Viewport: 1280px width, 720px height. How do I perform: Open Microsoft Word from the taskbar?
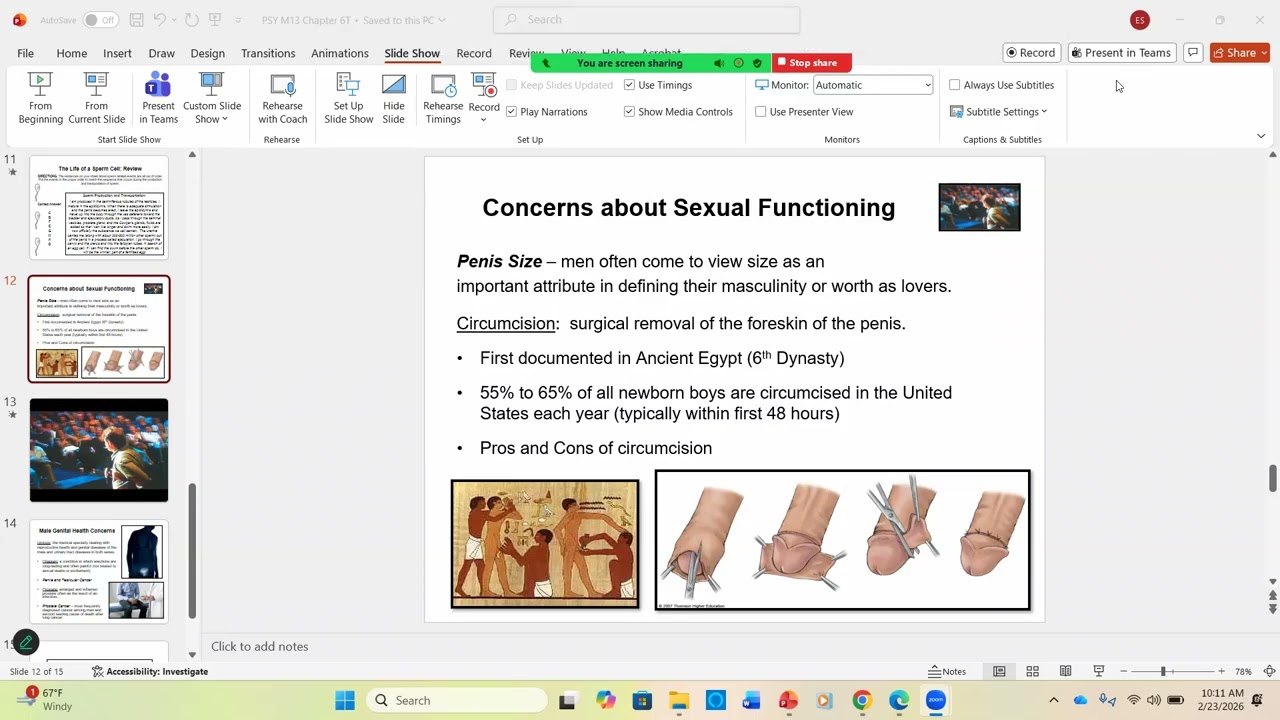click(751, 700)
